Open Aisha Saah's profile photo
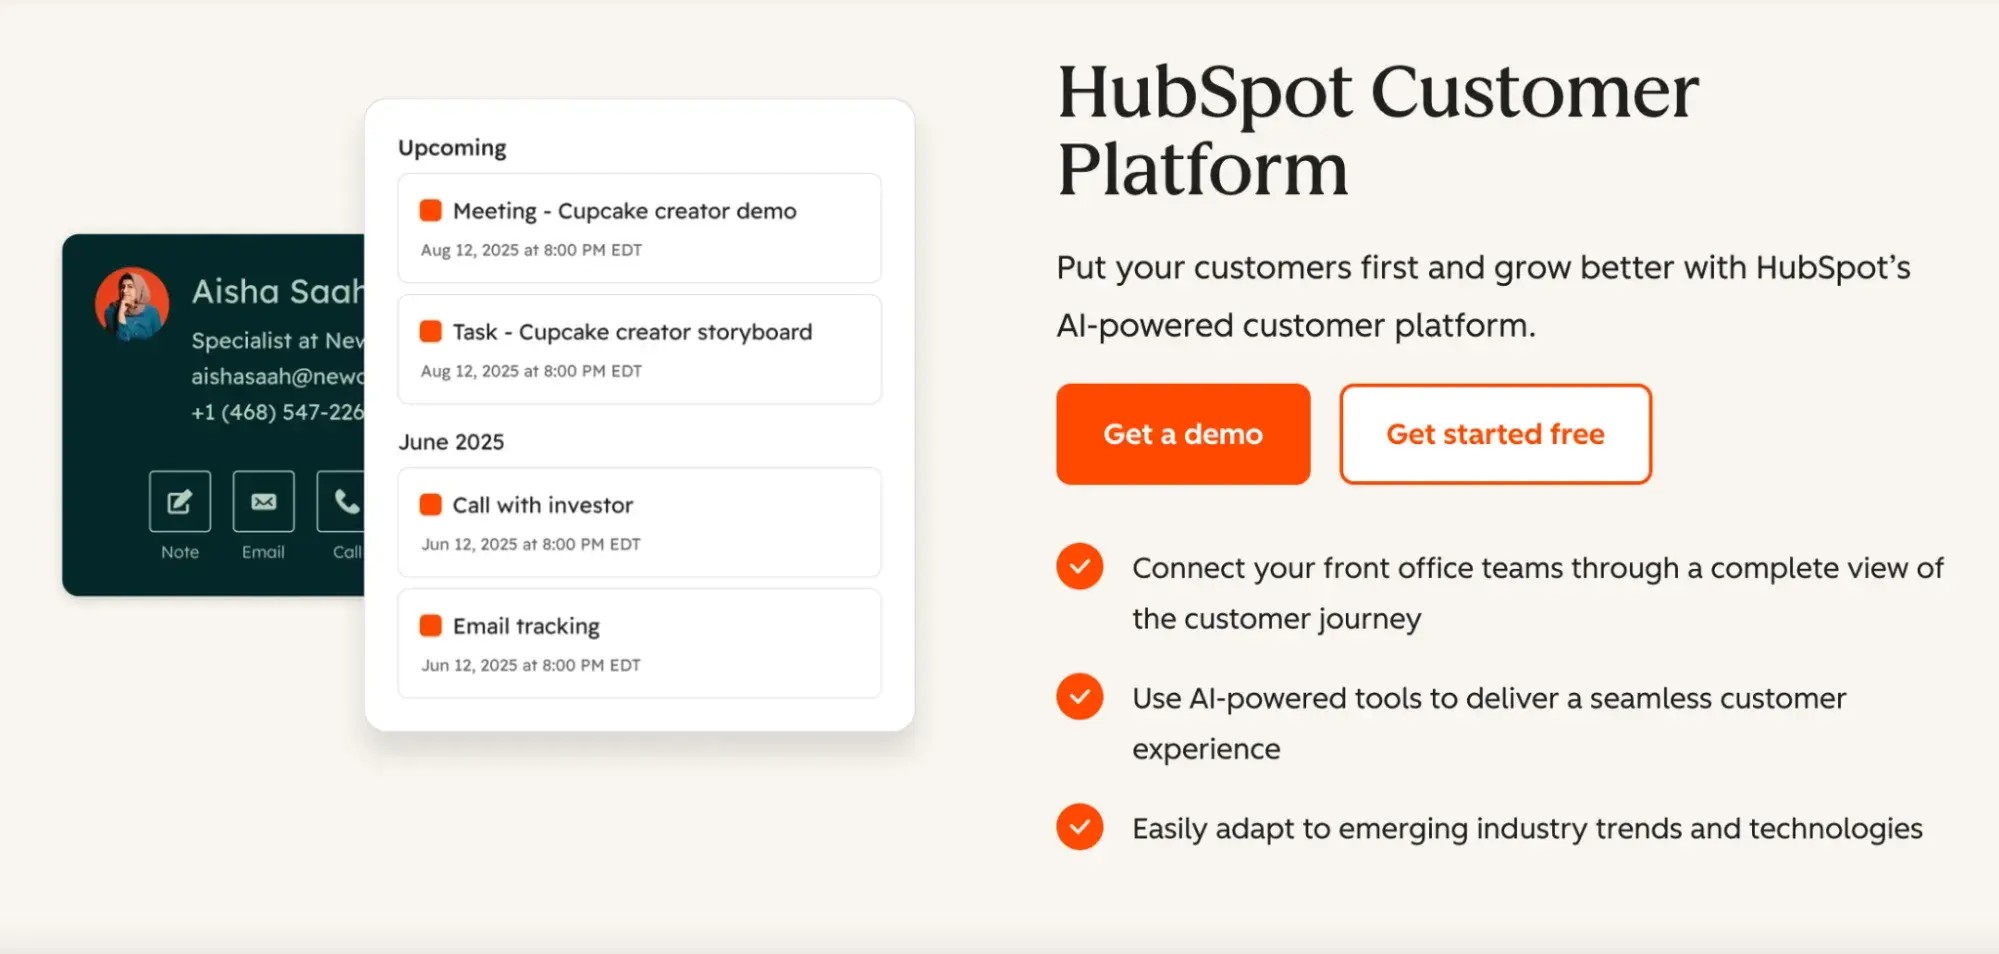This screenshot has height=954, width=1999. coord(133,303)
